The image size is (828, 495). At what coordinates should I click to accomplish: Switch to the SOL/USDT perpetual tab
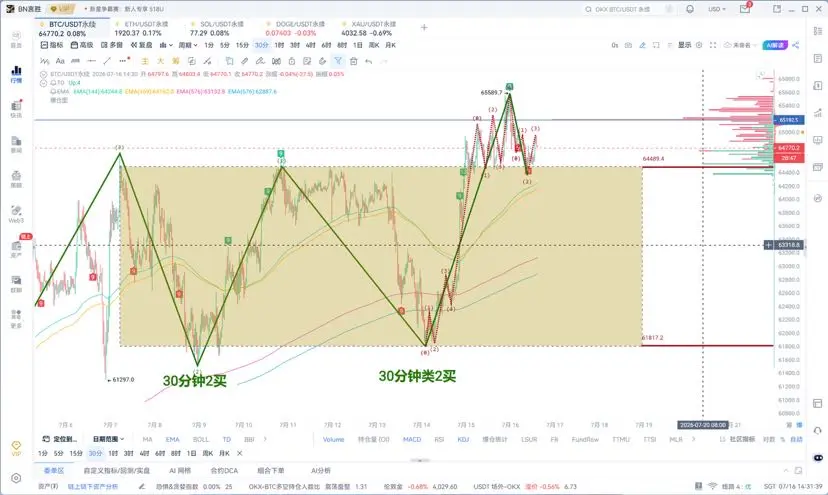[217, 29]
